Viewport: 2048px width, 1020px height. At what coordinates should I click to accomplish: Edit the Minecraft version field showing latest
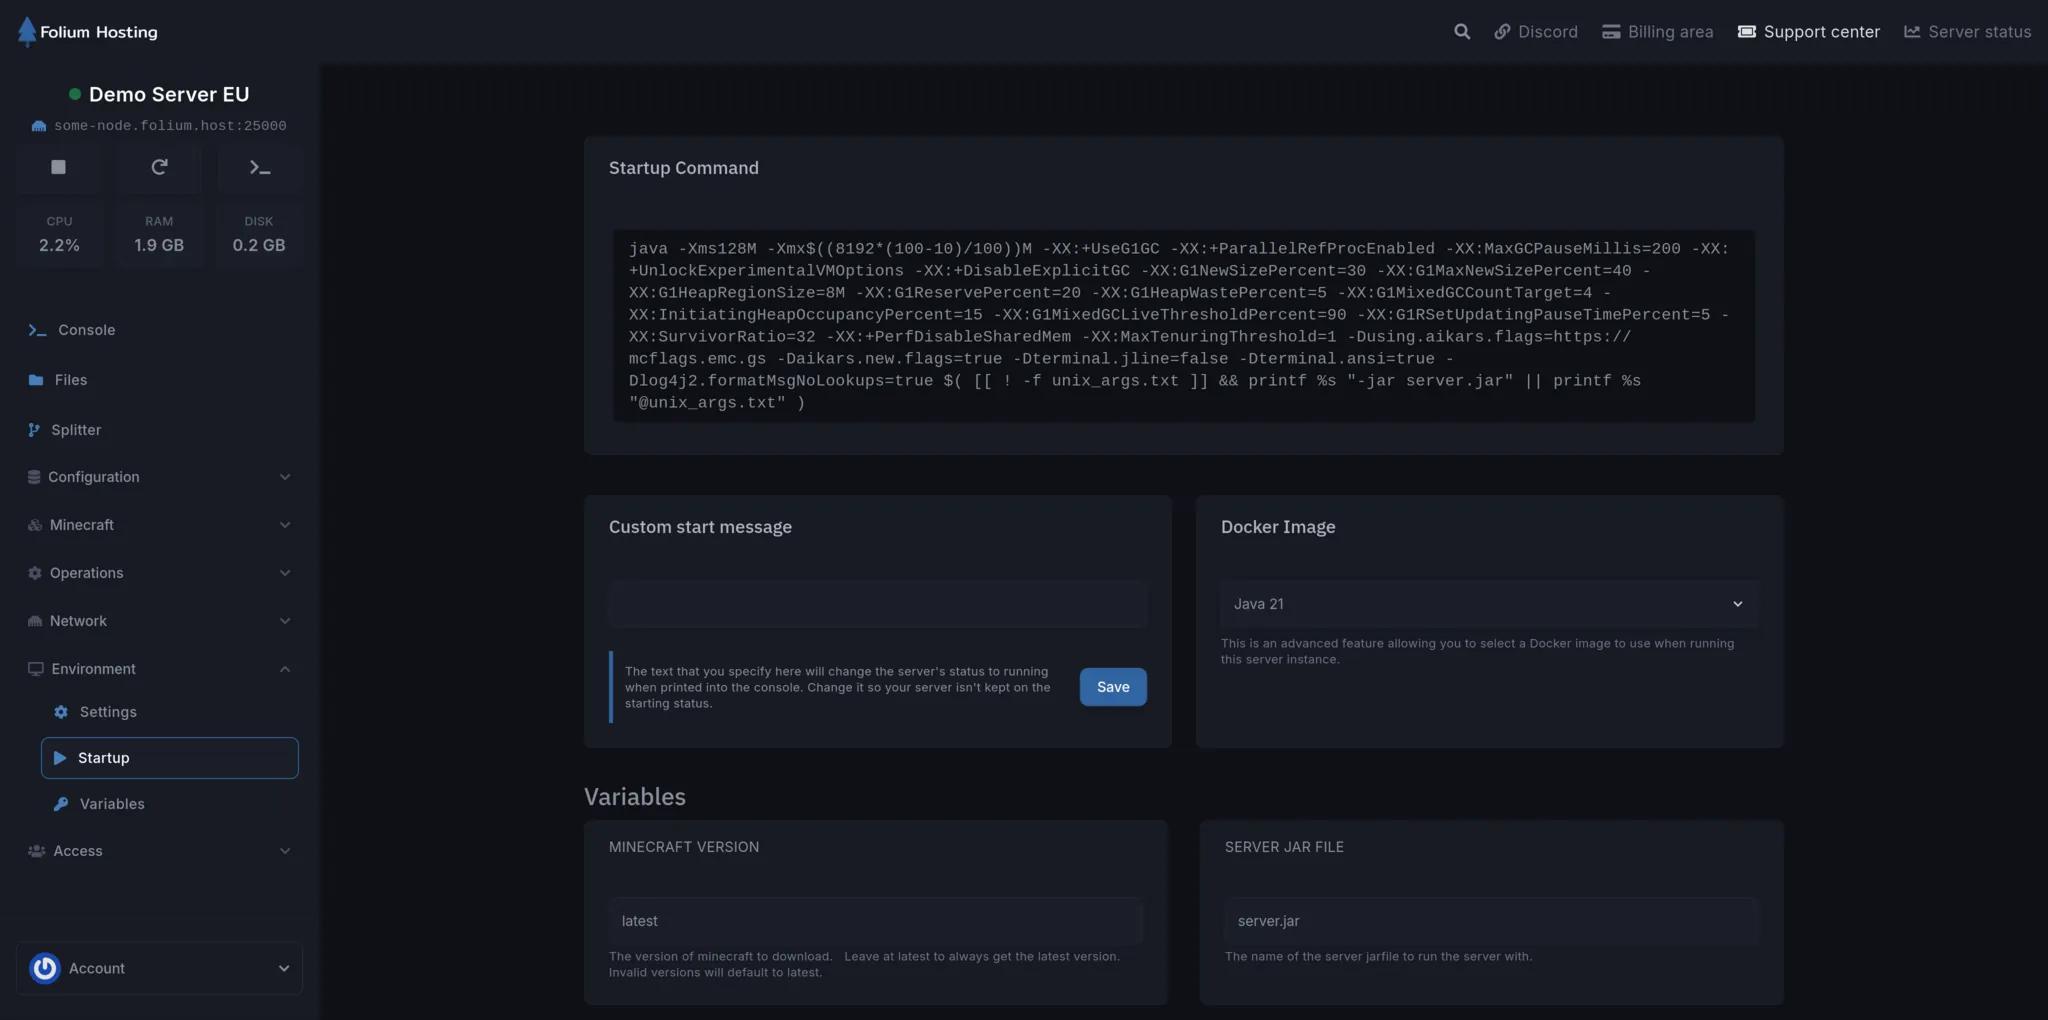pos(876,920)
